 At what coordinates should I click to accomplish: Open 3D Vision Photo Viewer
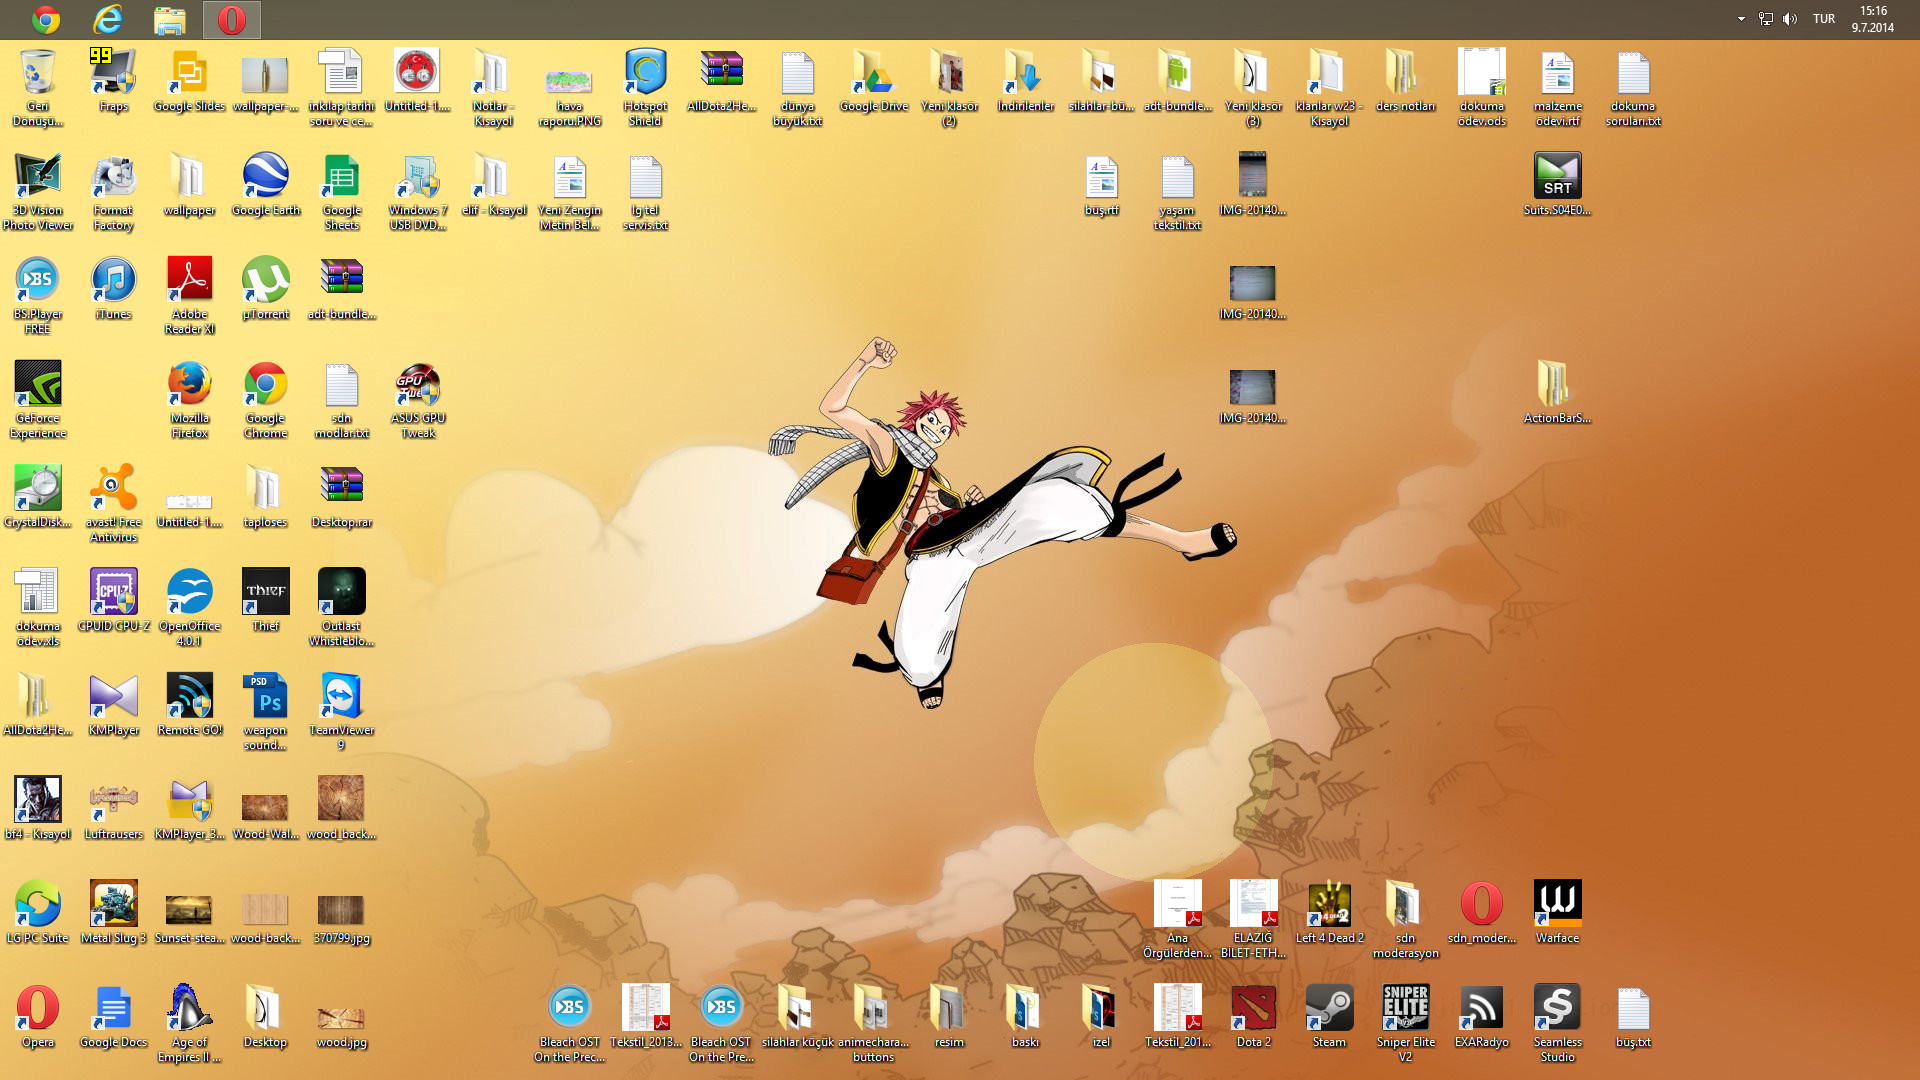pos(38,192)
